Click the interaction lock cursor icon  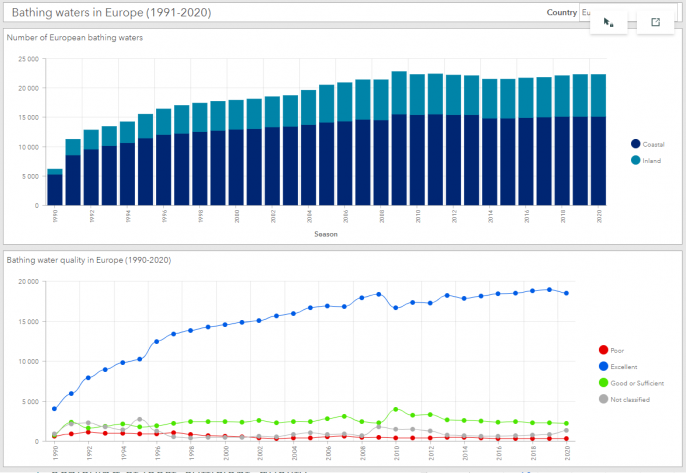tap(608, 21)
